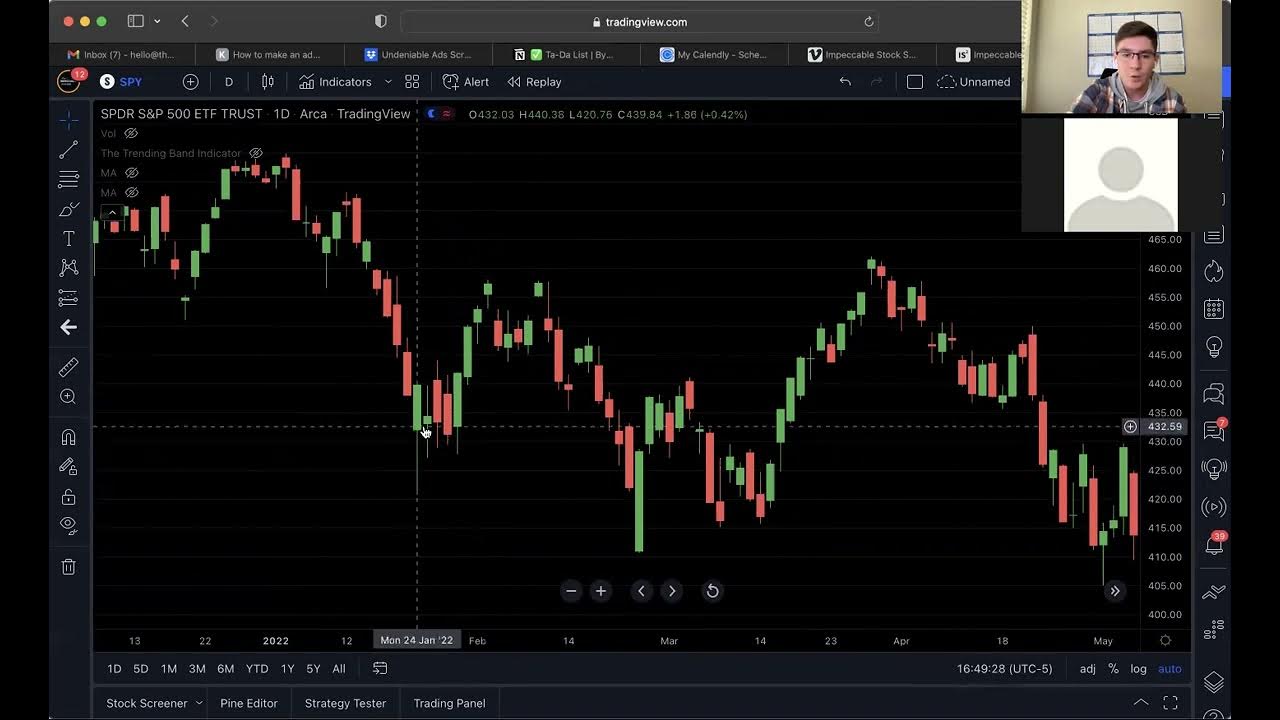Select the brush drawing tool
Viewport: 1280px width, 720px height.
click(x=68, y=209)
